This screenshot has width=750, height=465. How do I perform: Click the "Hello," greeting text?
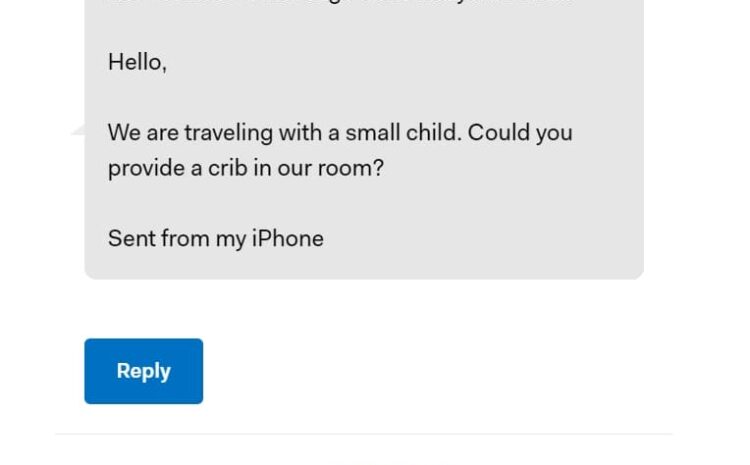[x=137, y=63]
